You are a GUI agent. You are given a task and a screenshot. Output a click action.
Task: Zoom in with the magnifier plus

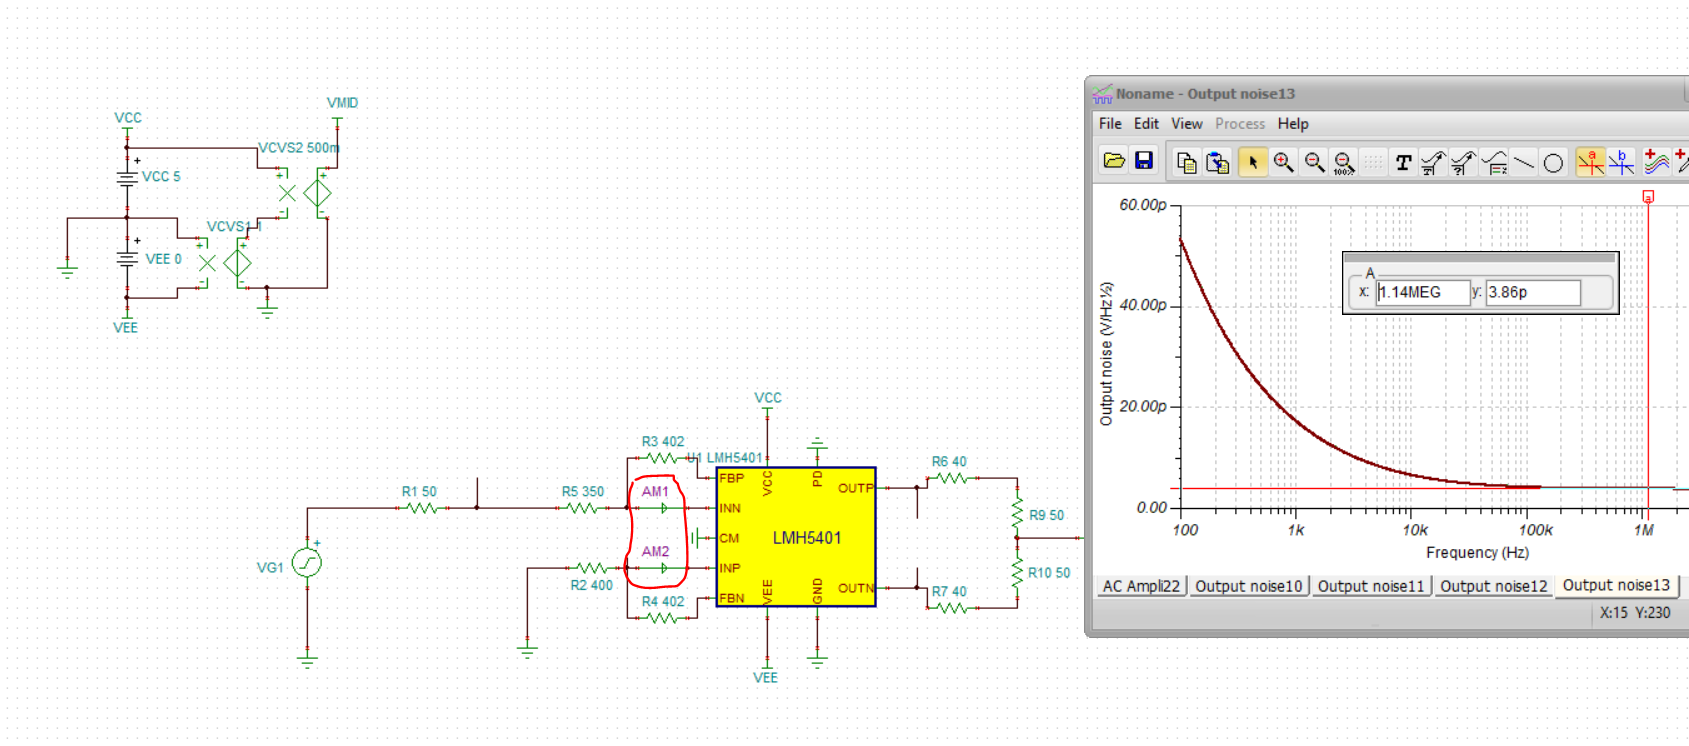(x=1283, y=162)
